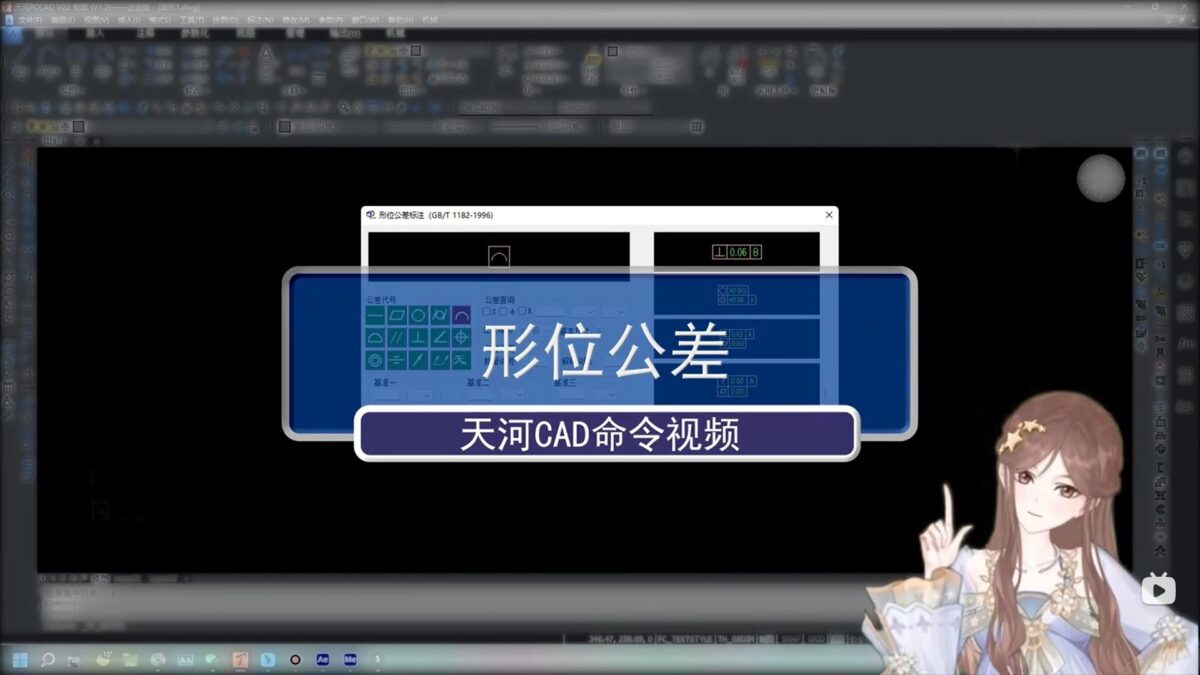Choose the cylindricity tolerance symbol
The image size is (1200, 675).
click(x=440, y=315)
